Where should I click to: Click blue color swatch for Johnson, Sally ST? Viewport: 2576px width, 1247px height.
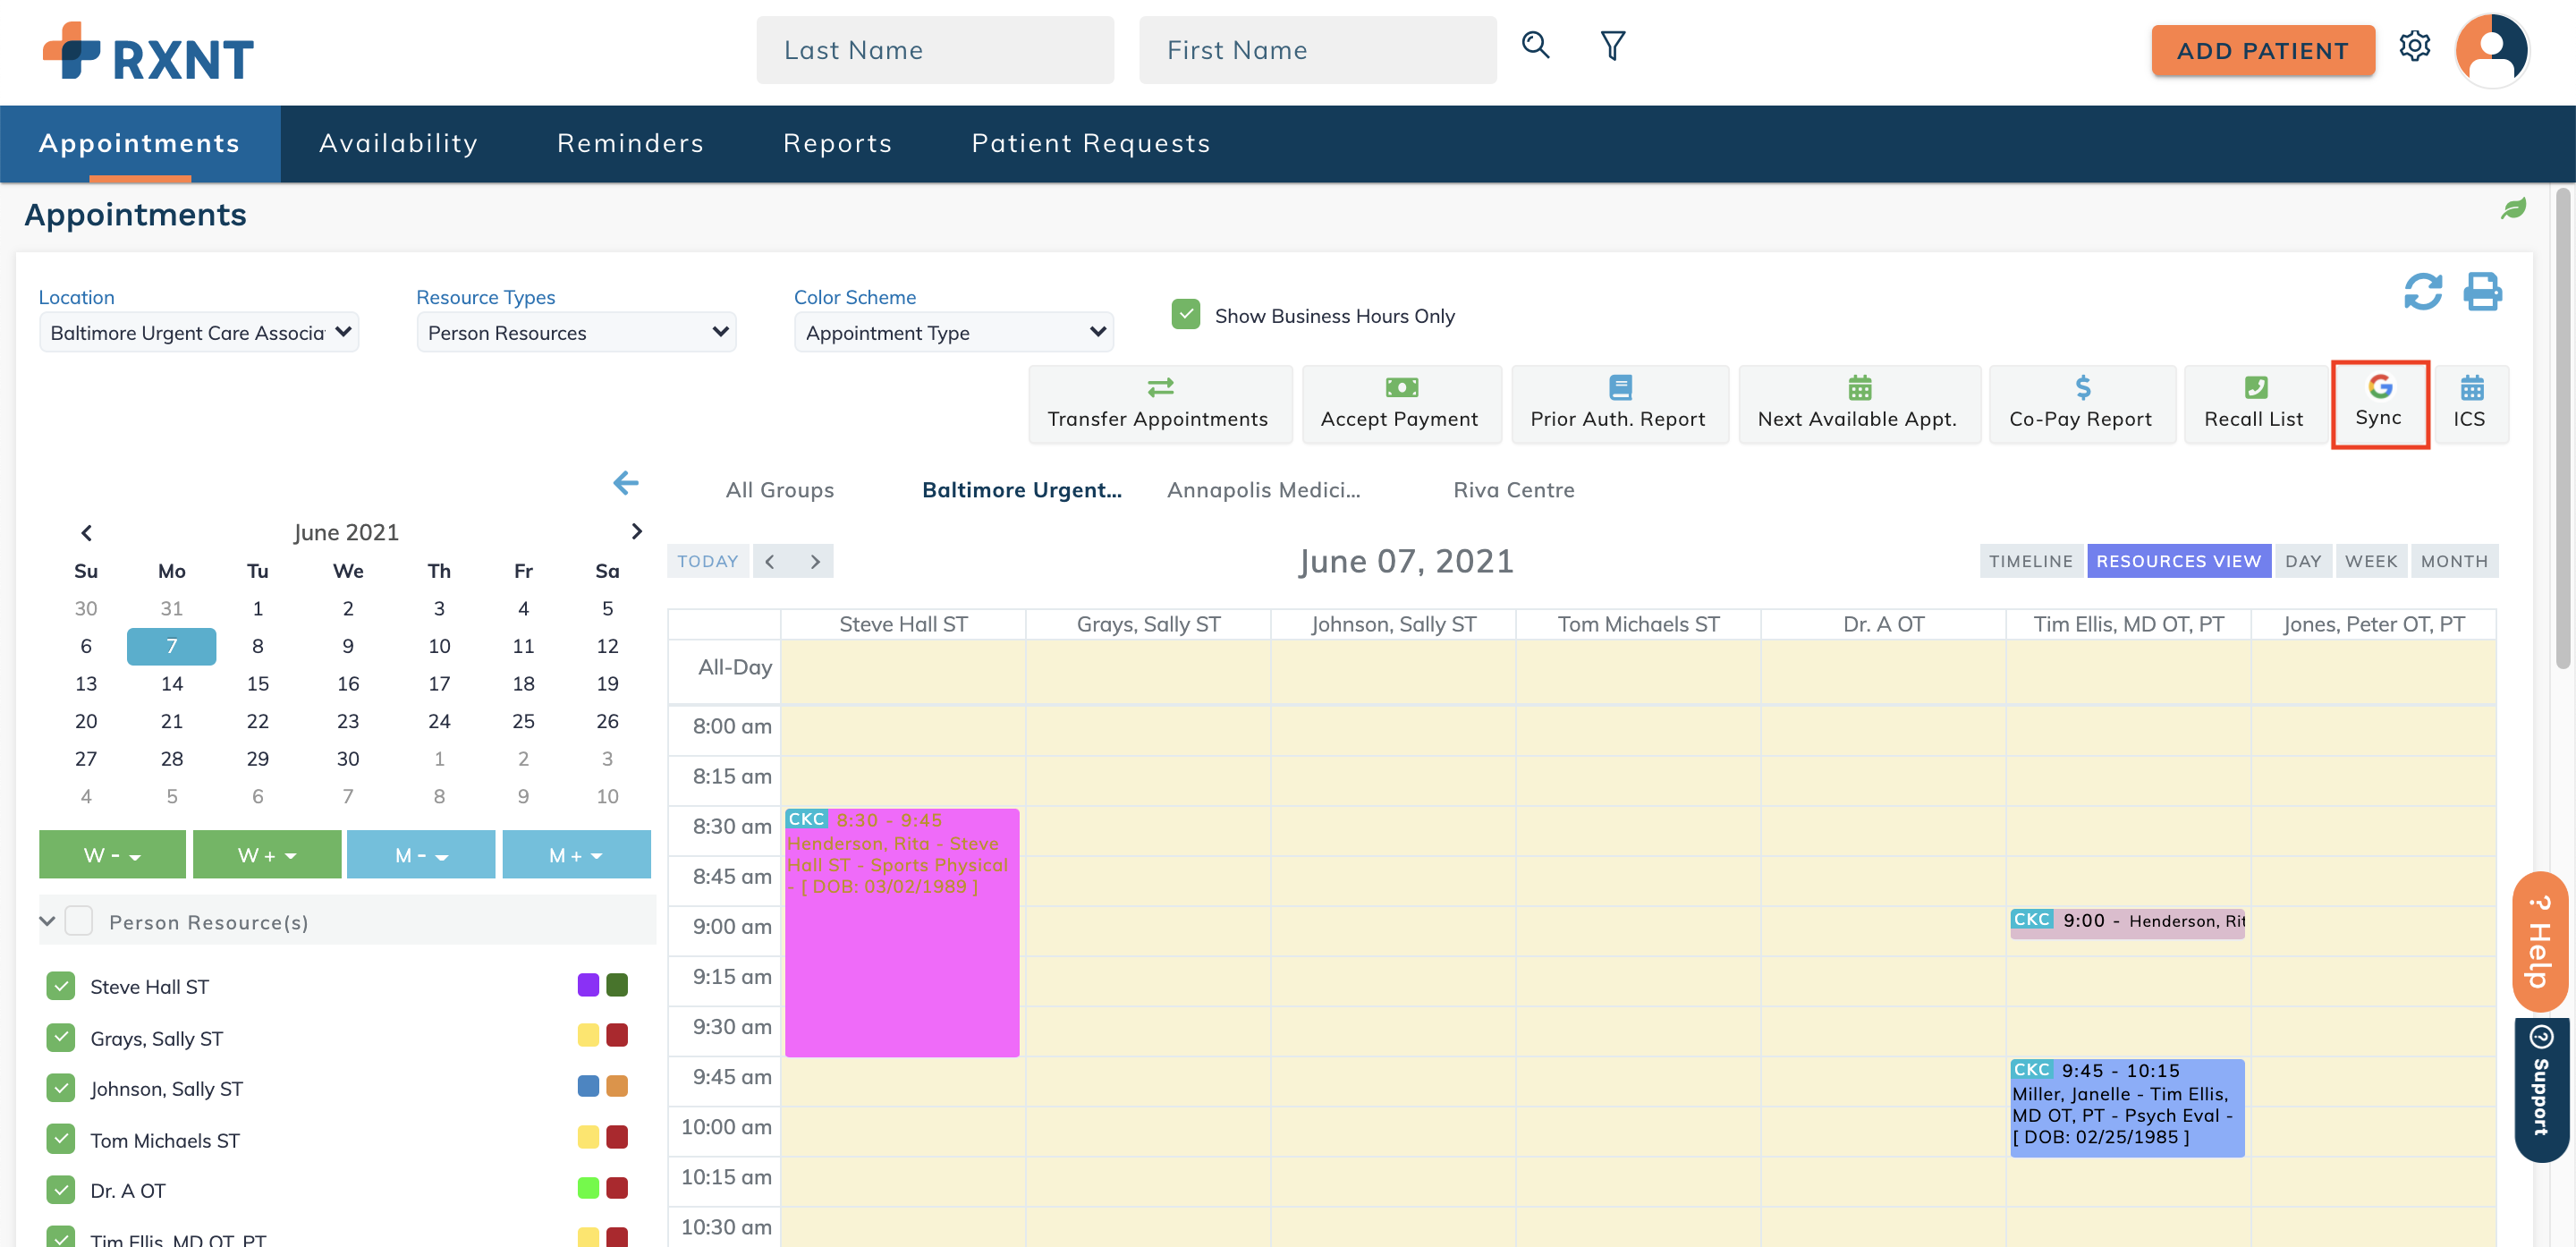click(x=588, y=1086)
